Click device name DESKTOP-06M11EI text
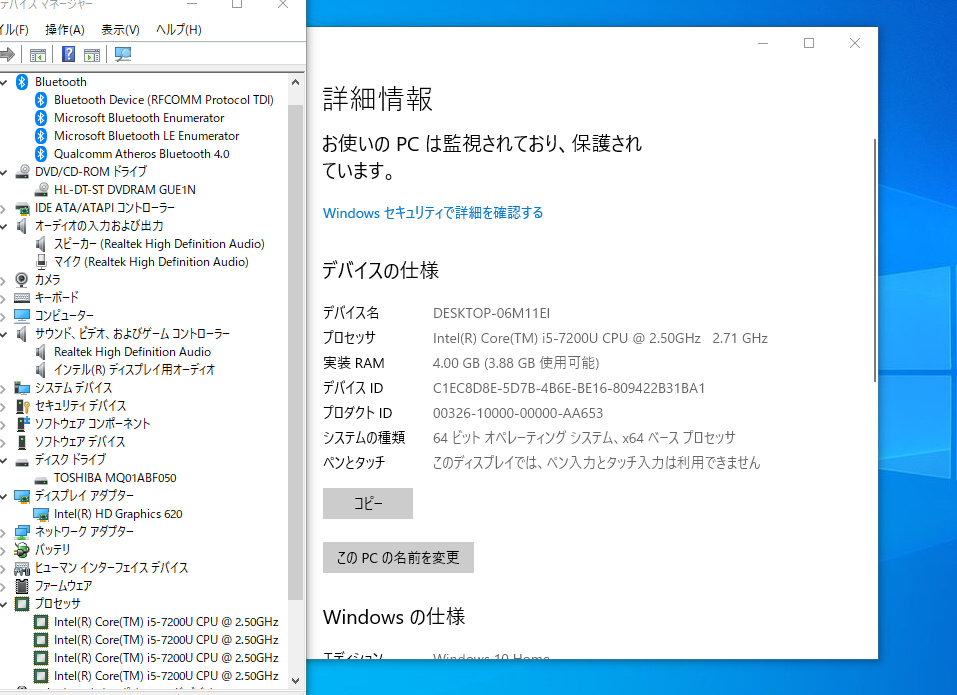 (491, 313)
